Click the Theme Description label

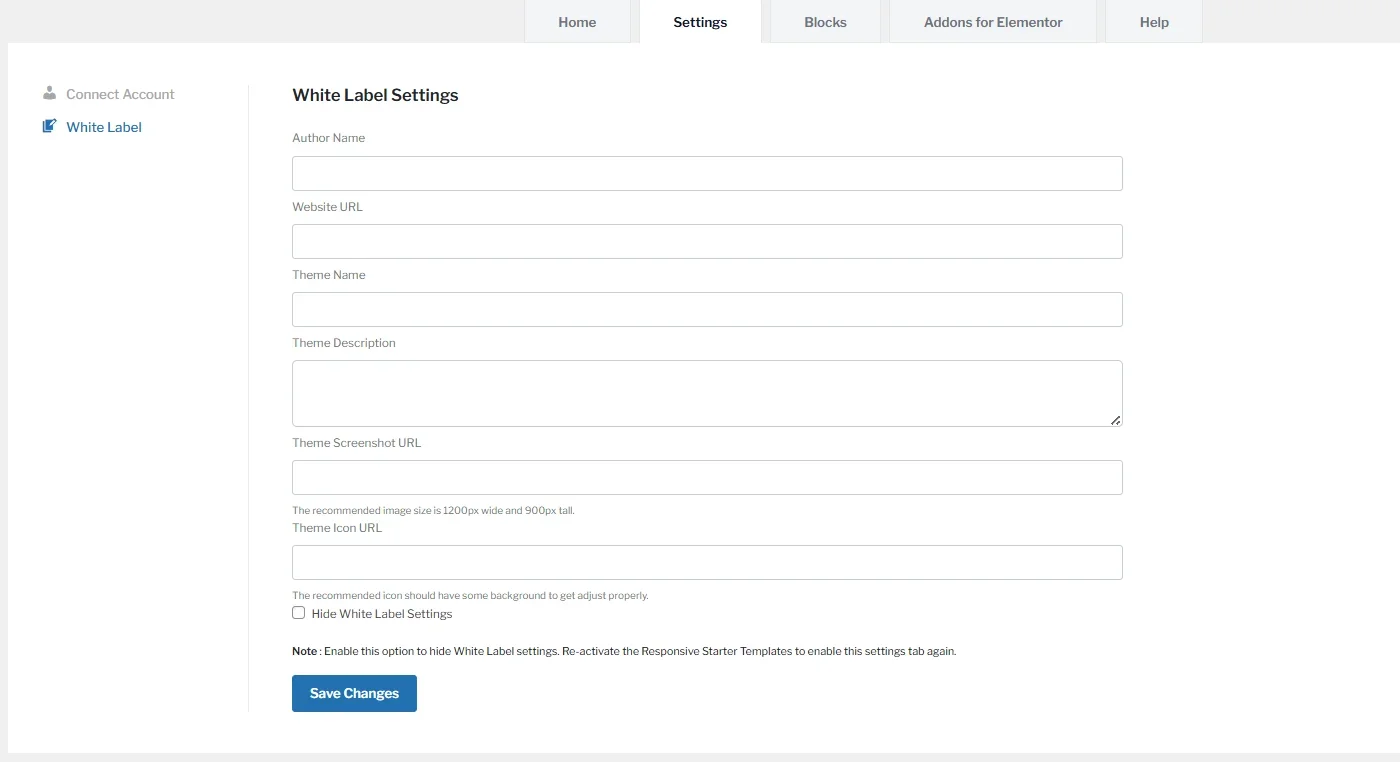343,342
